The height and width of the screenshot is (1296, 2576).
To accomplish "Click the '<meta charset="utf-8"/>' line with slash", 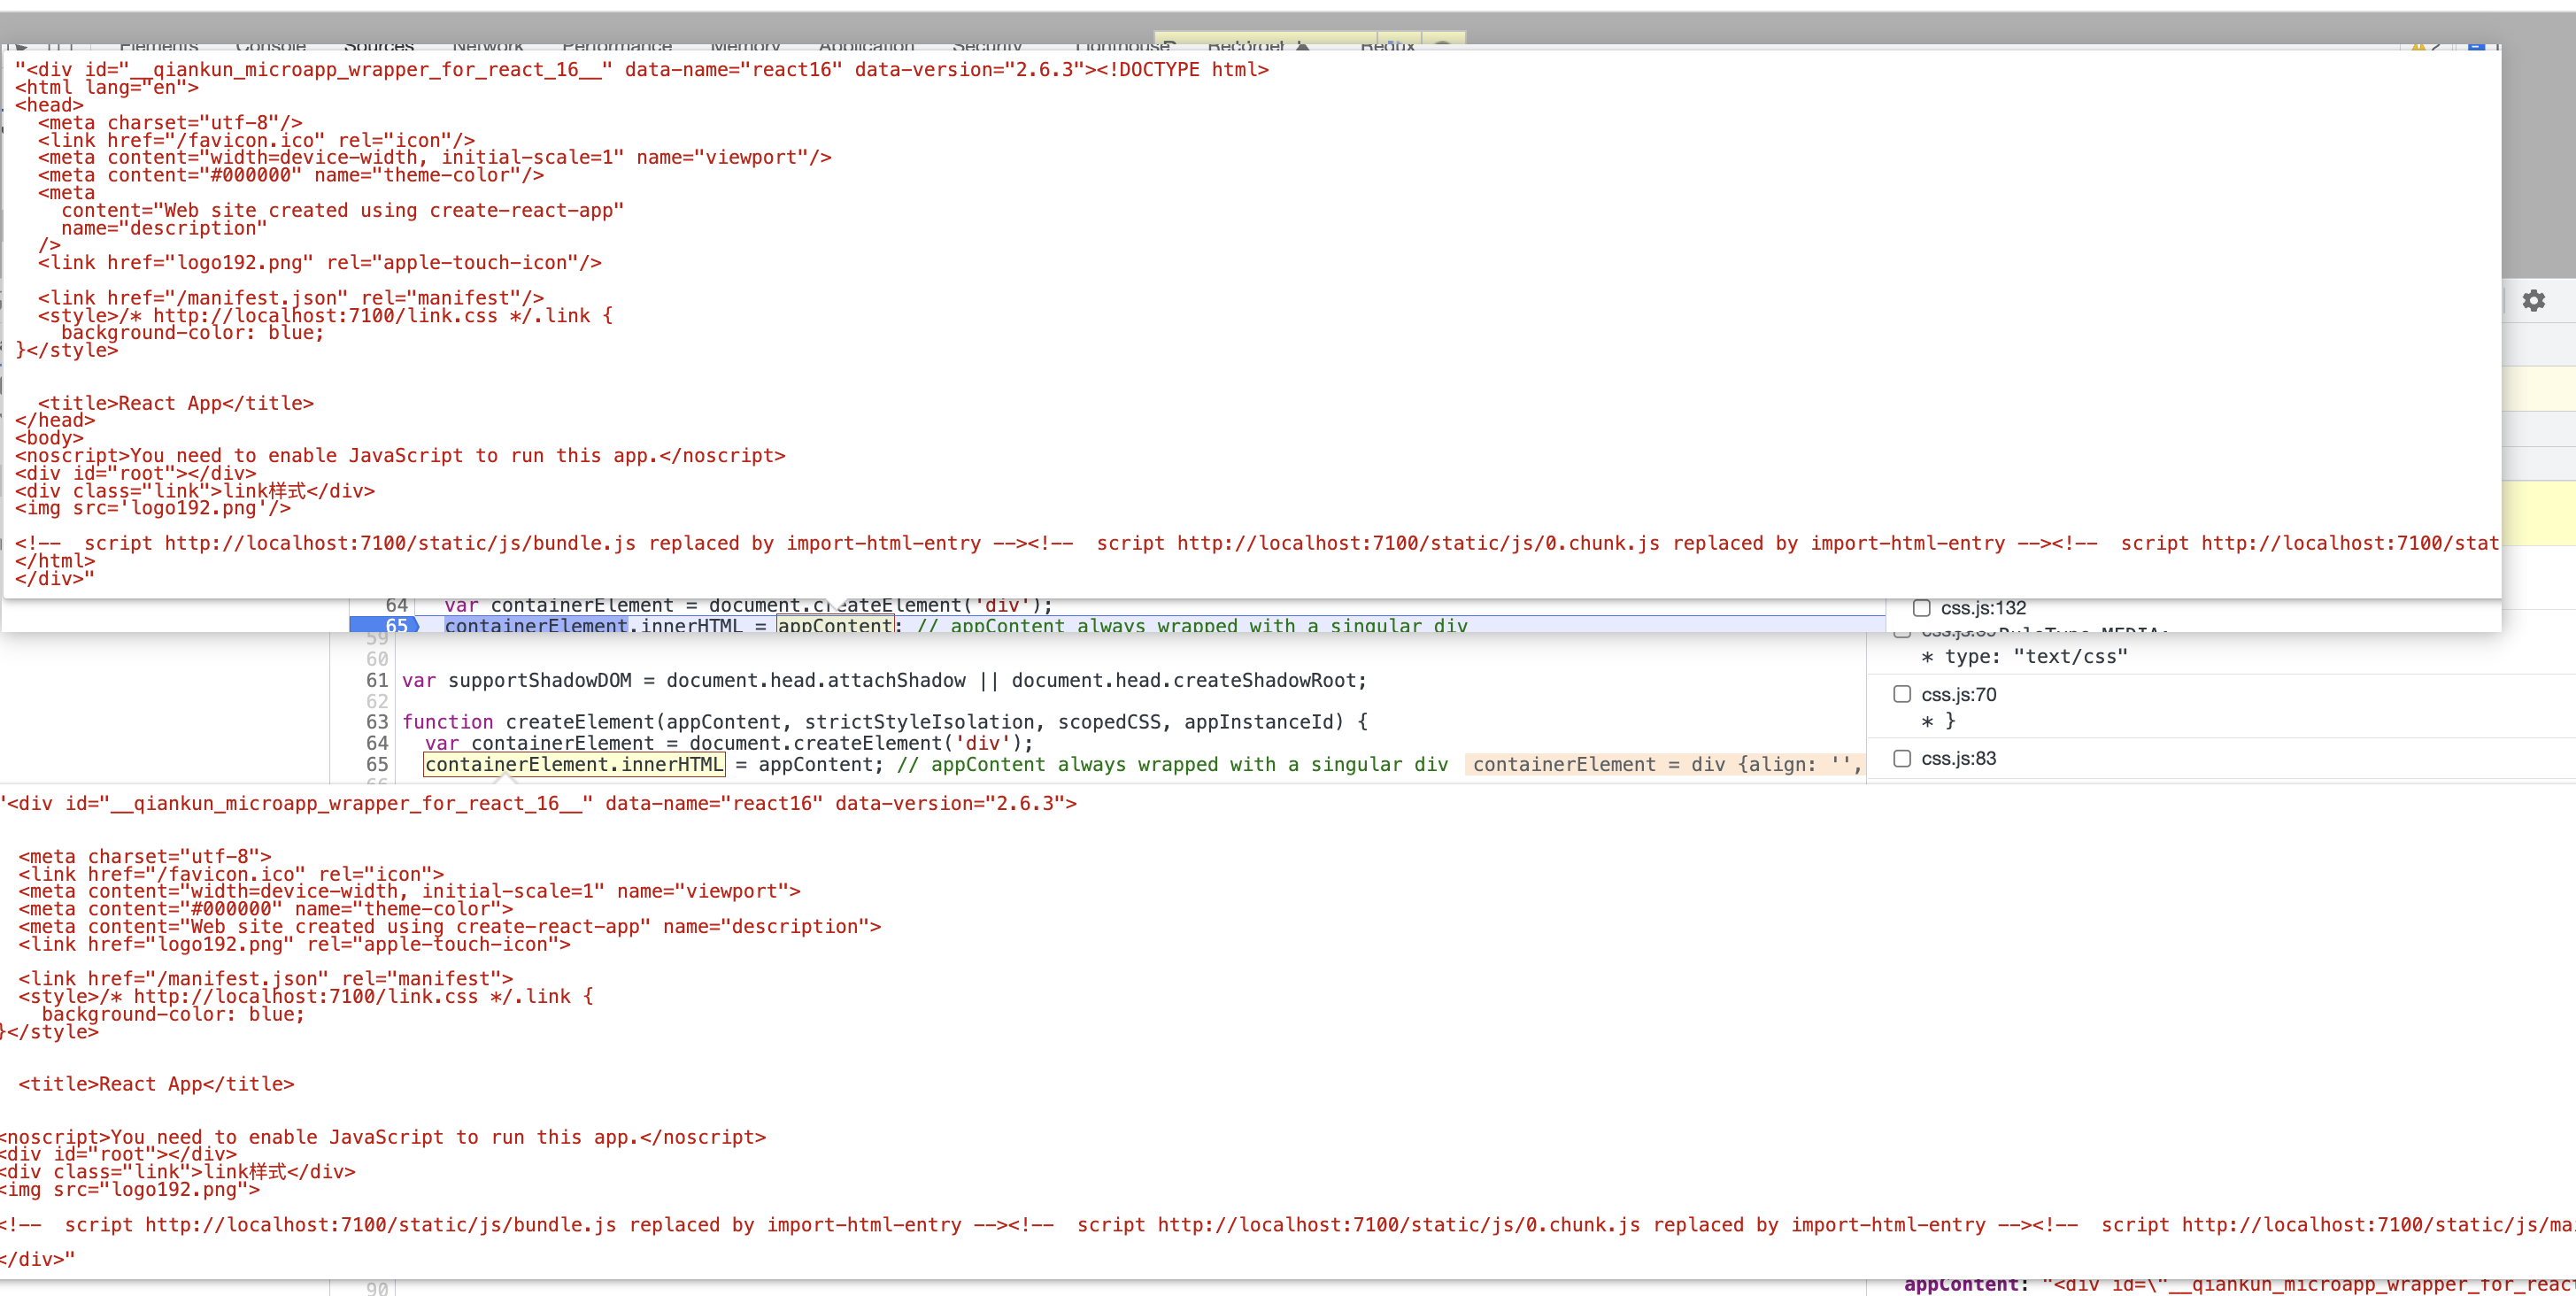I will [170, 123].
